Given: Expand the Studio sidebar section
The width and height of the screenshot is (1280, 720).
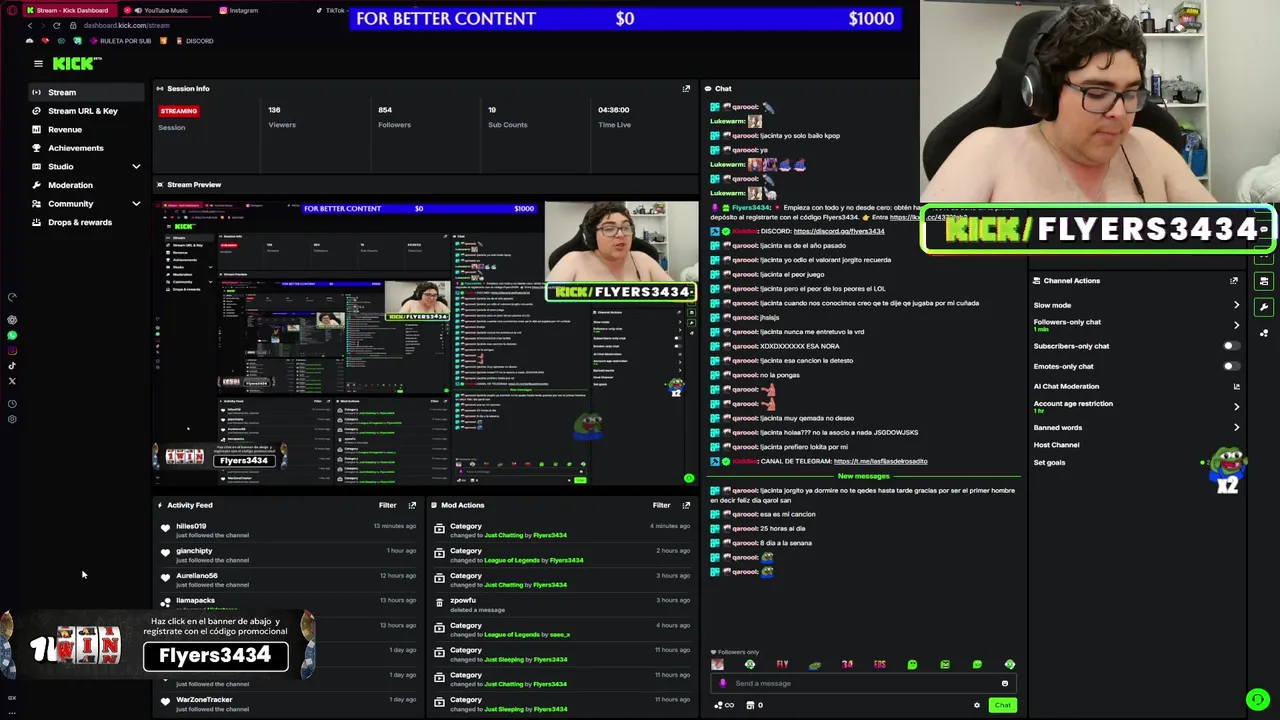Looking at the screenshot, I should pos(136,166).
